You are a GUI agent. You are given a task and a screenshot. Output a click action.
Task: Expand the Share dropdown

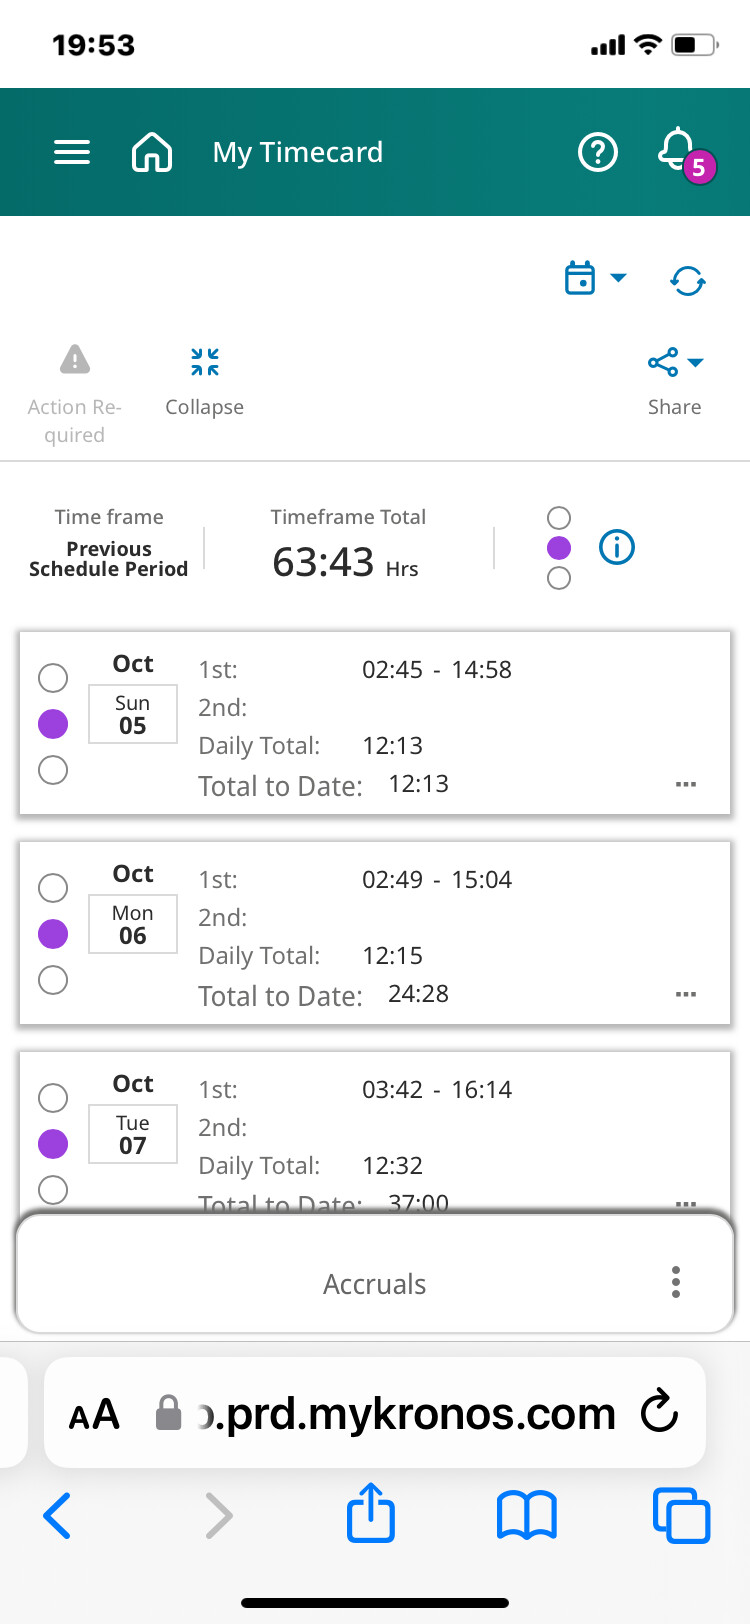[x=675, y=362]
